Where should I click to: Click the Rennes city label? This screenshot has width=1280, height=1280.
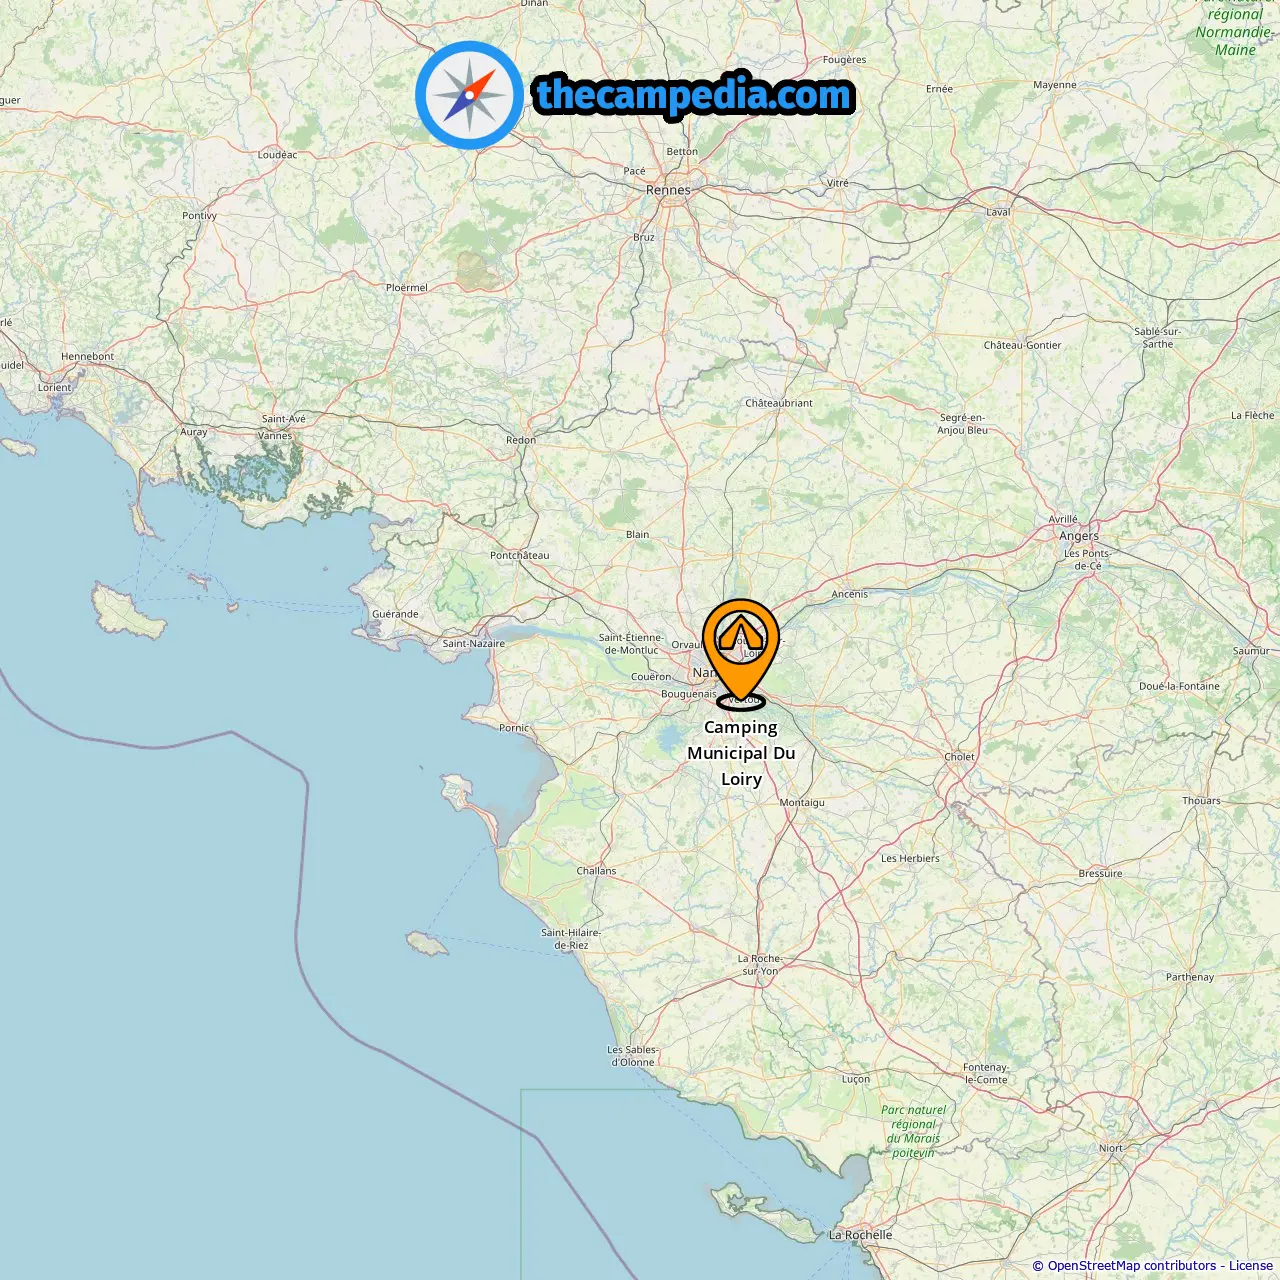tap(668, 190)
